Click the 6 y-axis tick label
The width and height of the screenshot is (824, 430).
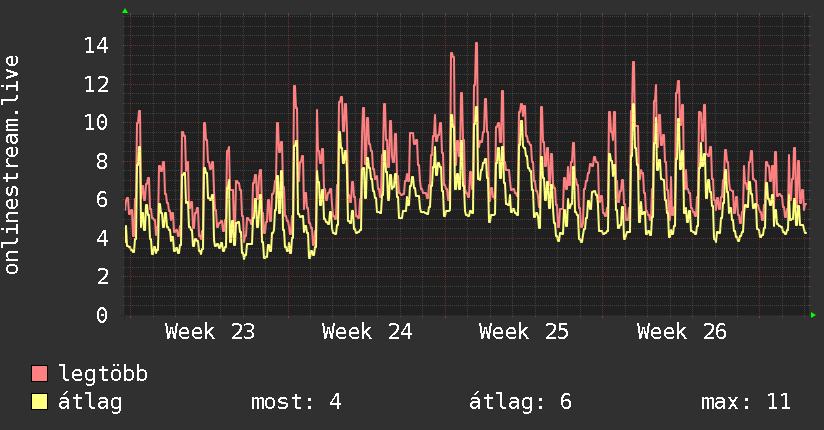tap(102, 200)
